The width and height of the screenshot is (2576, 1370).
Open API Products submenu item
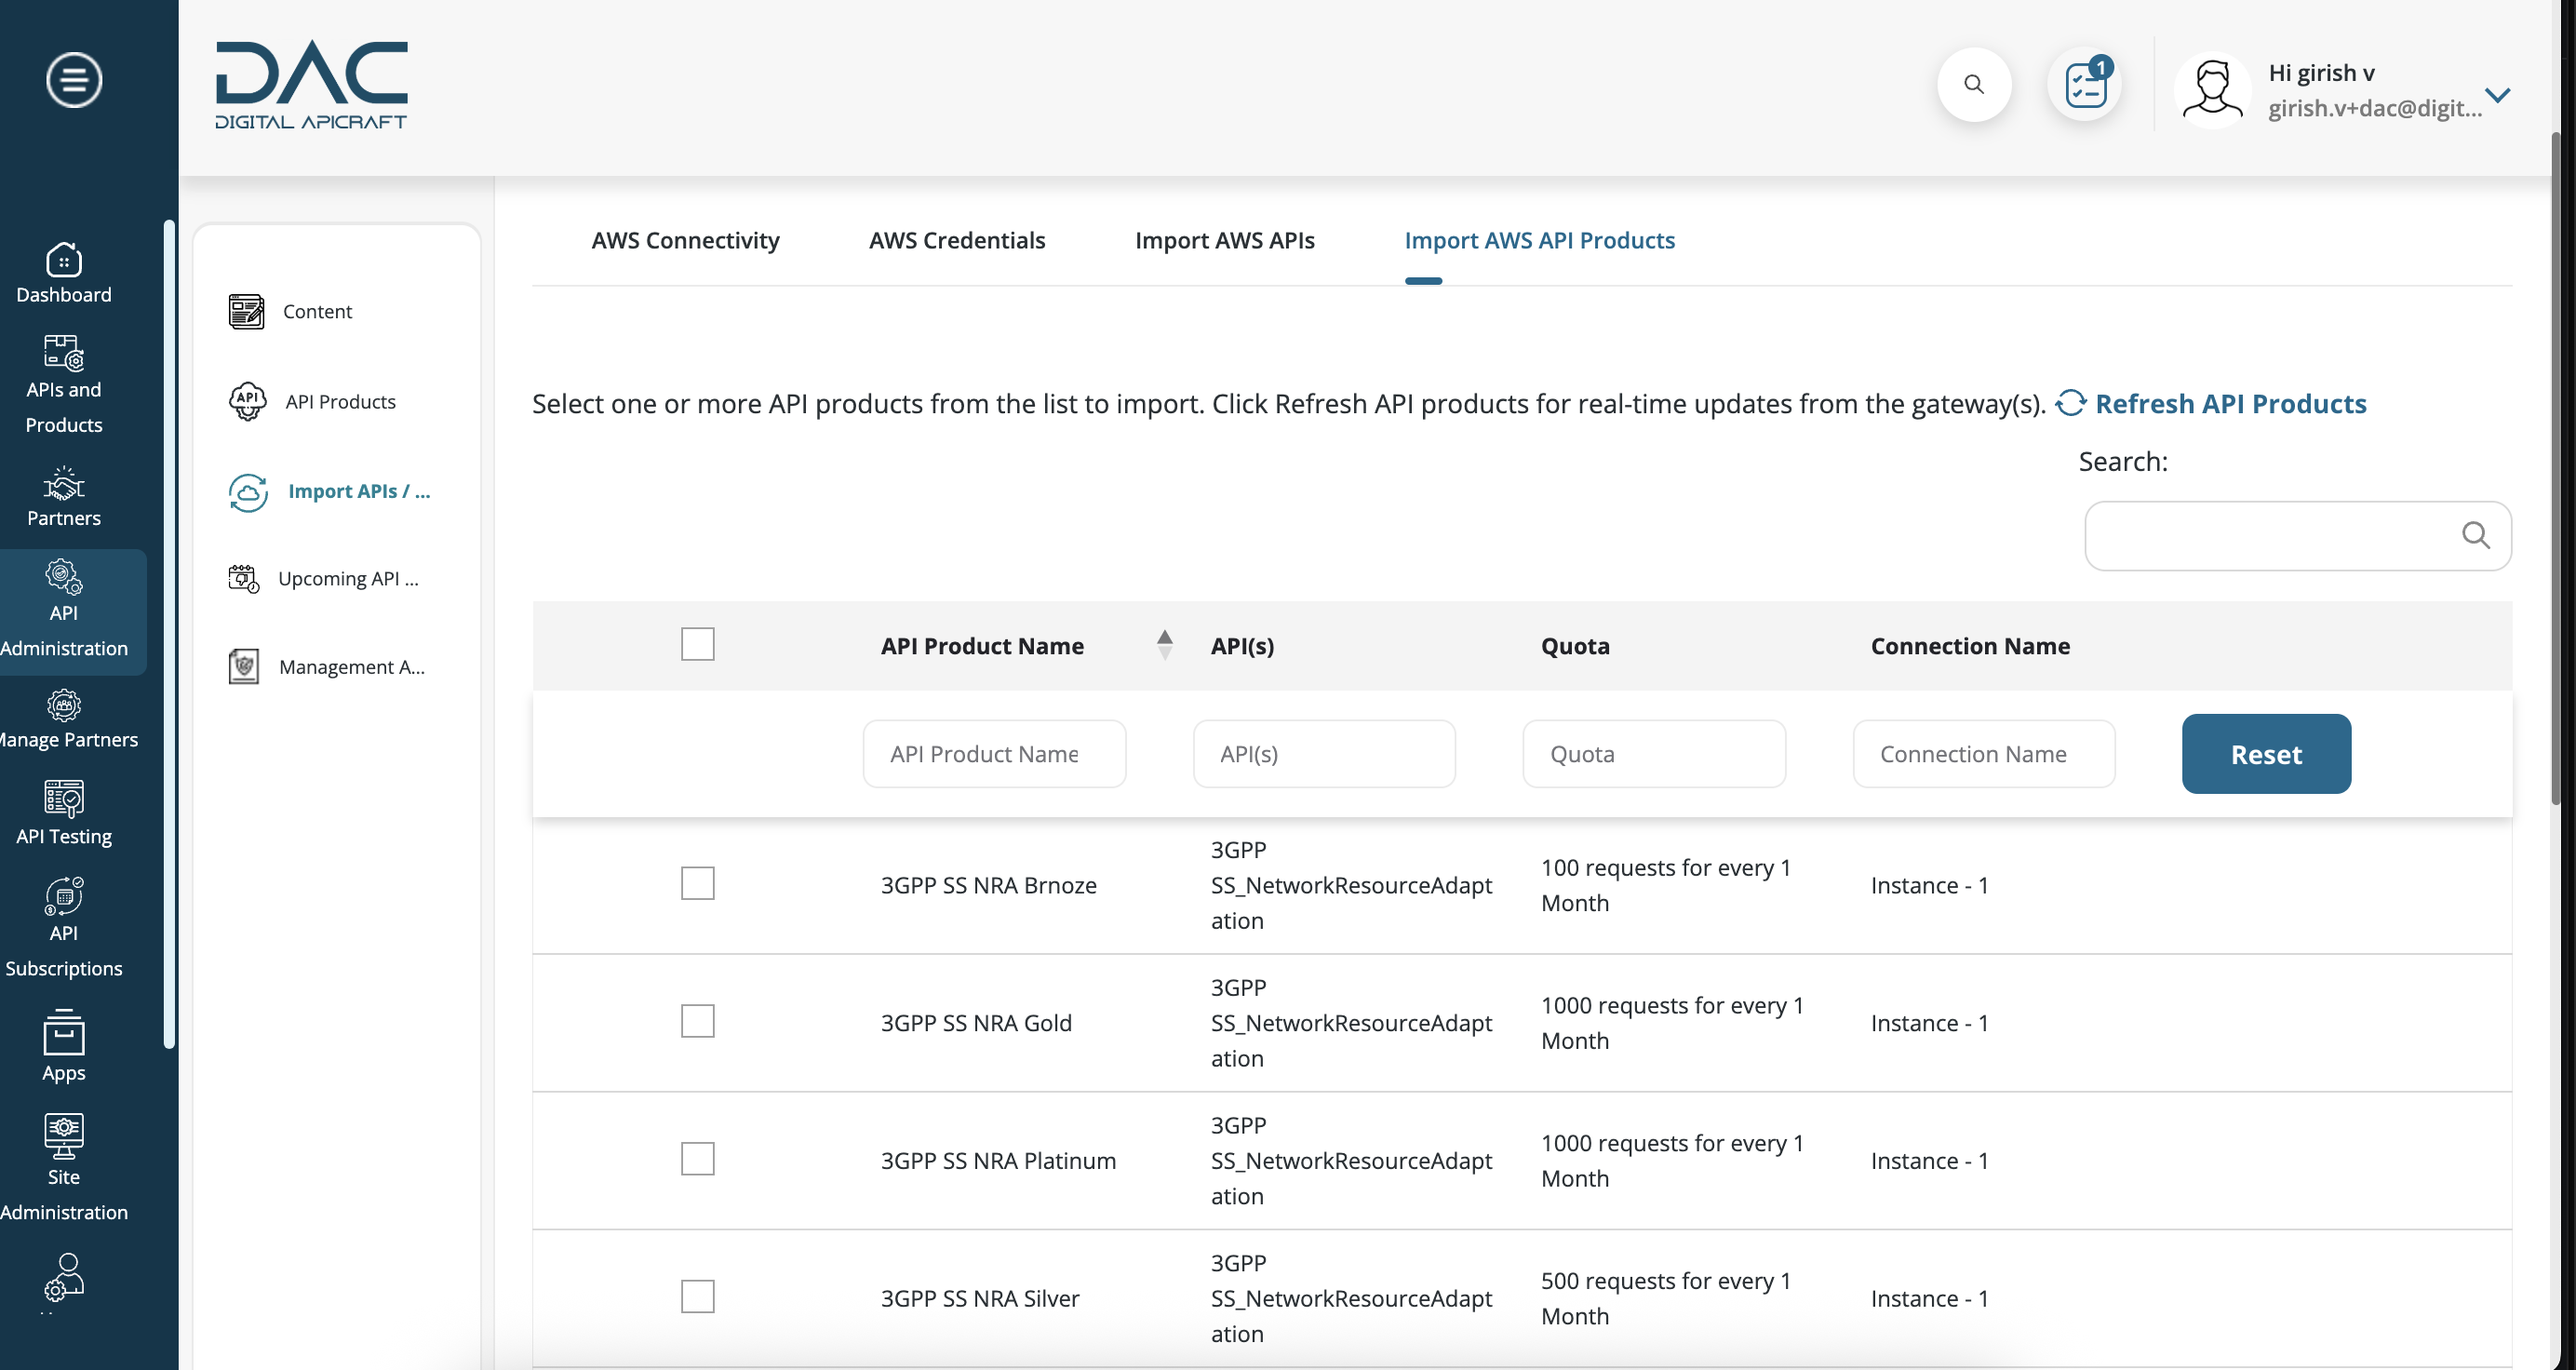pyautogui.click(x=312, y=402)
